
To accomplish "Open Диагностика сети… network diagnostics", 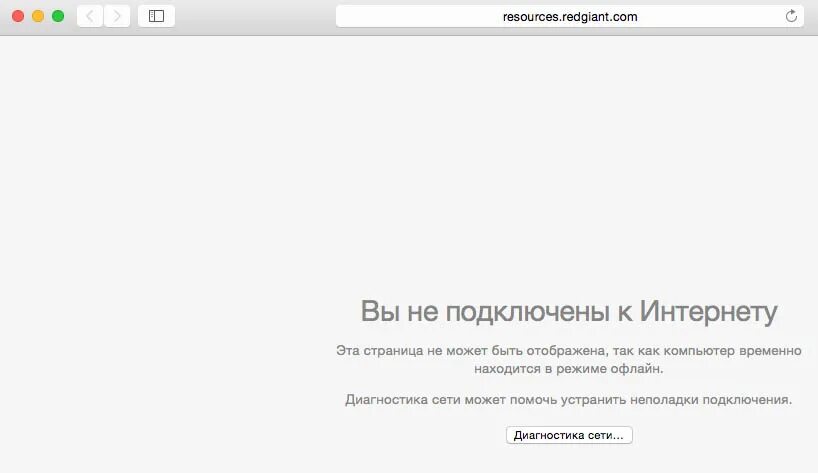I will 569,435.
